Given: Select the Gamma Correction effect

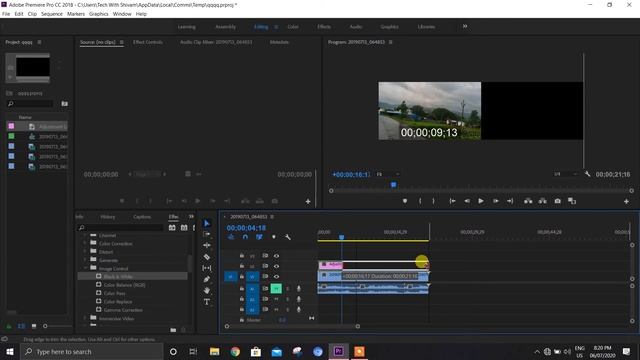Looking at the screenshot, I should pyautogui.click(x=123, y=310).
